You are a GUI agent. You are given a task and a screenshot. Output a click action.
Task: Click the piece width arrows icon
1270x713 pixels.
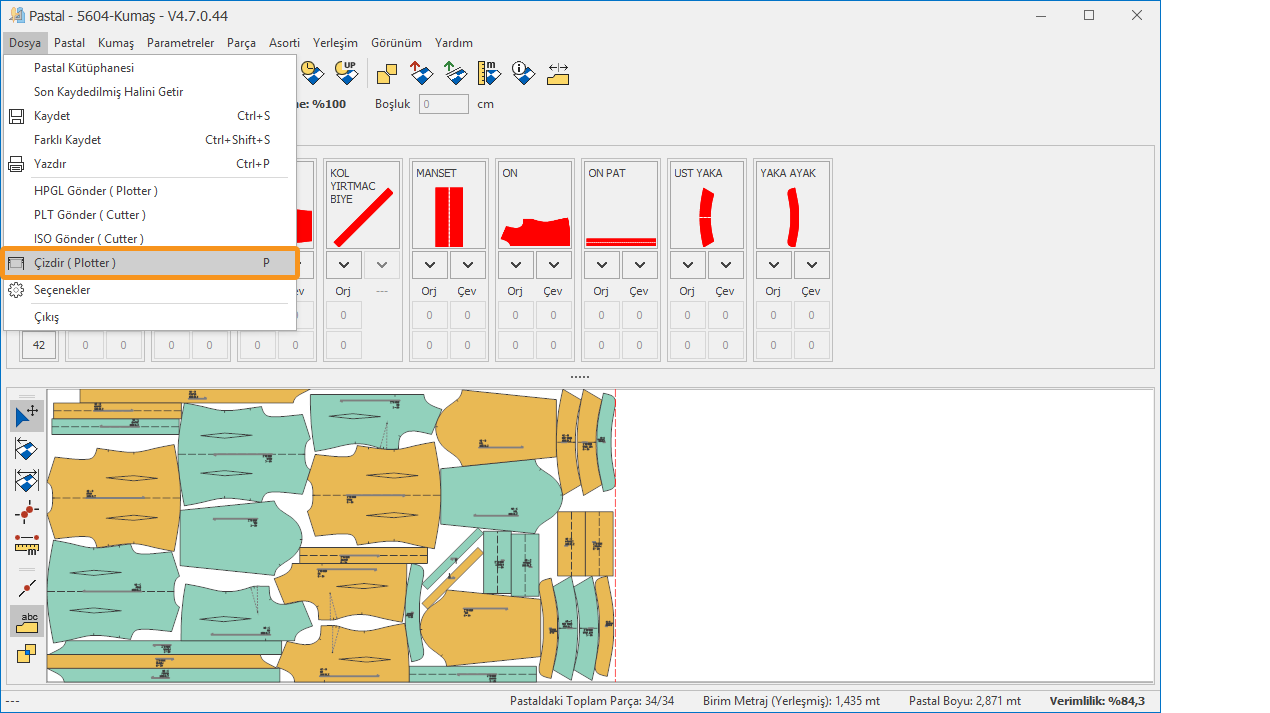tap(557, 73)
